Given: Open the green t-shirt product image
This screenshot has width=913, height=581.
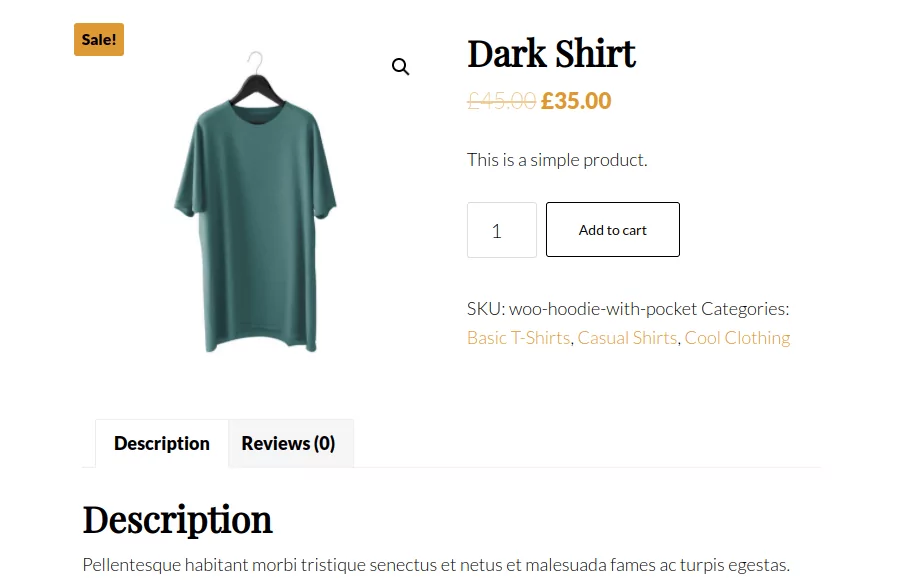Looking at the screenshot, I should (x=256, y=202).
